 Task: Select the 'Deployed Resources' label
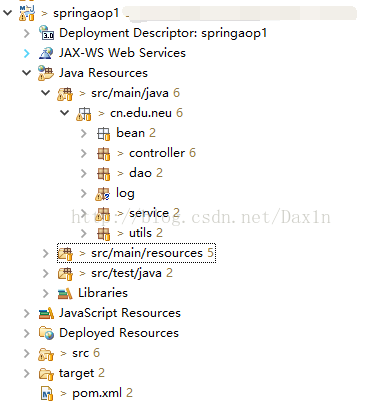[119, 333]
